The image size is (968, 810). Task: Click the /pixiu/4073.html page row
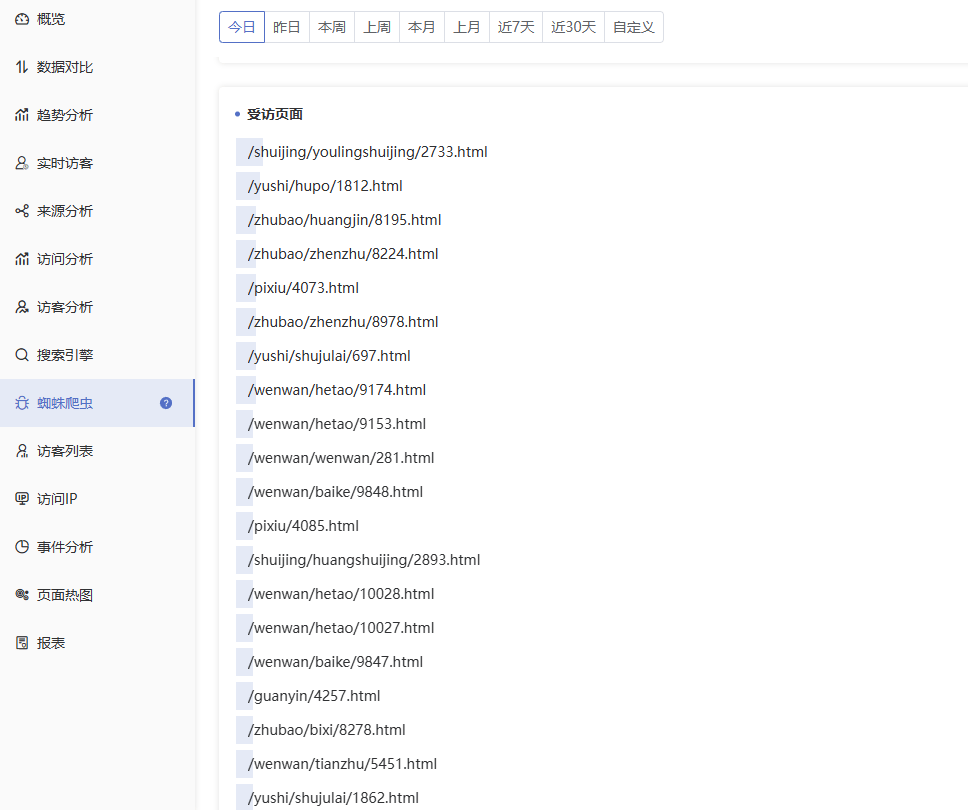click(x=303, y=288)
